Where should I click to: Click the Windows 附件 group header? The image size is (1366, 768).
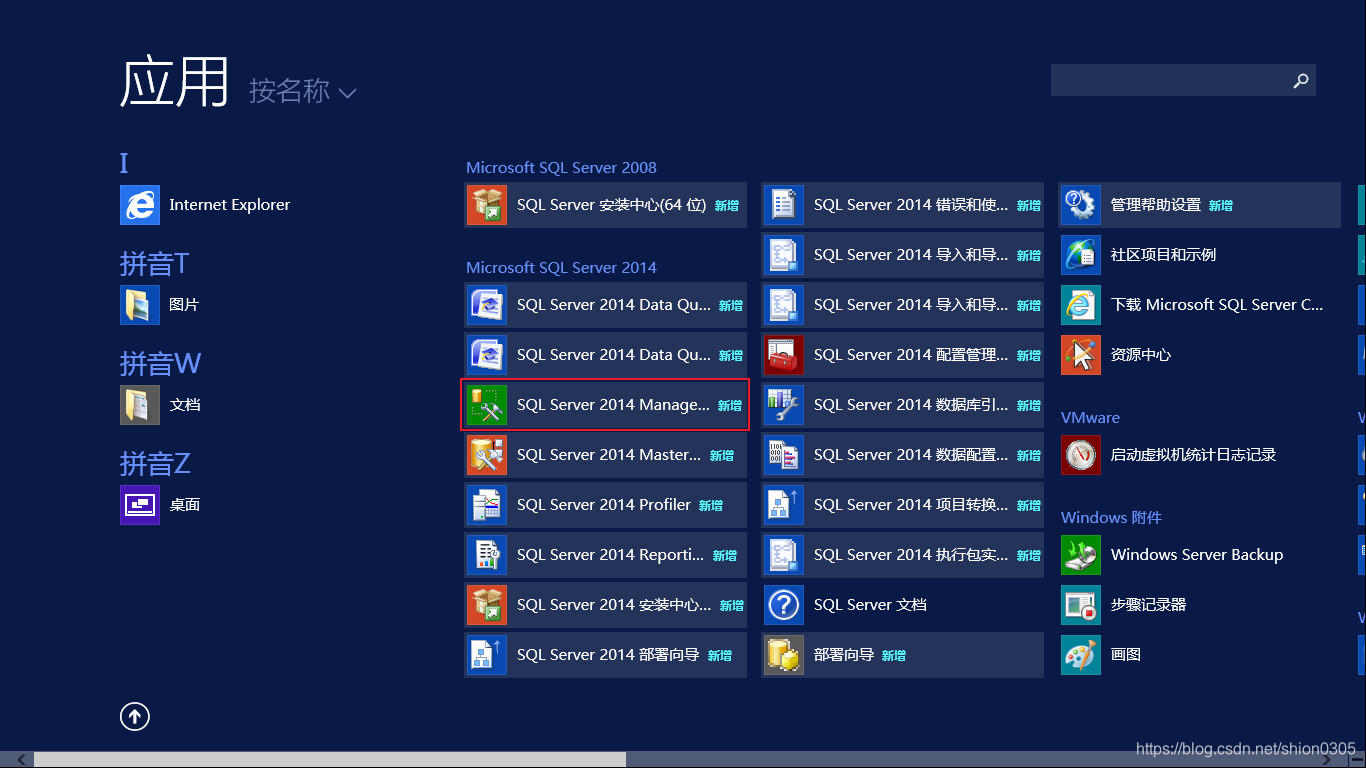tap(1111, 517)
